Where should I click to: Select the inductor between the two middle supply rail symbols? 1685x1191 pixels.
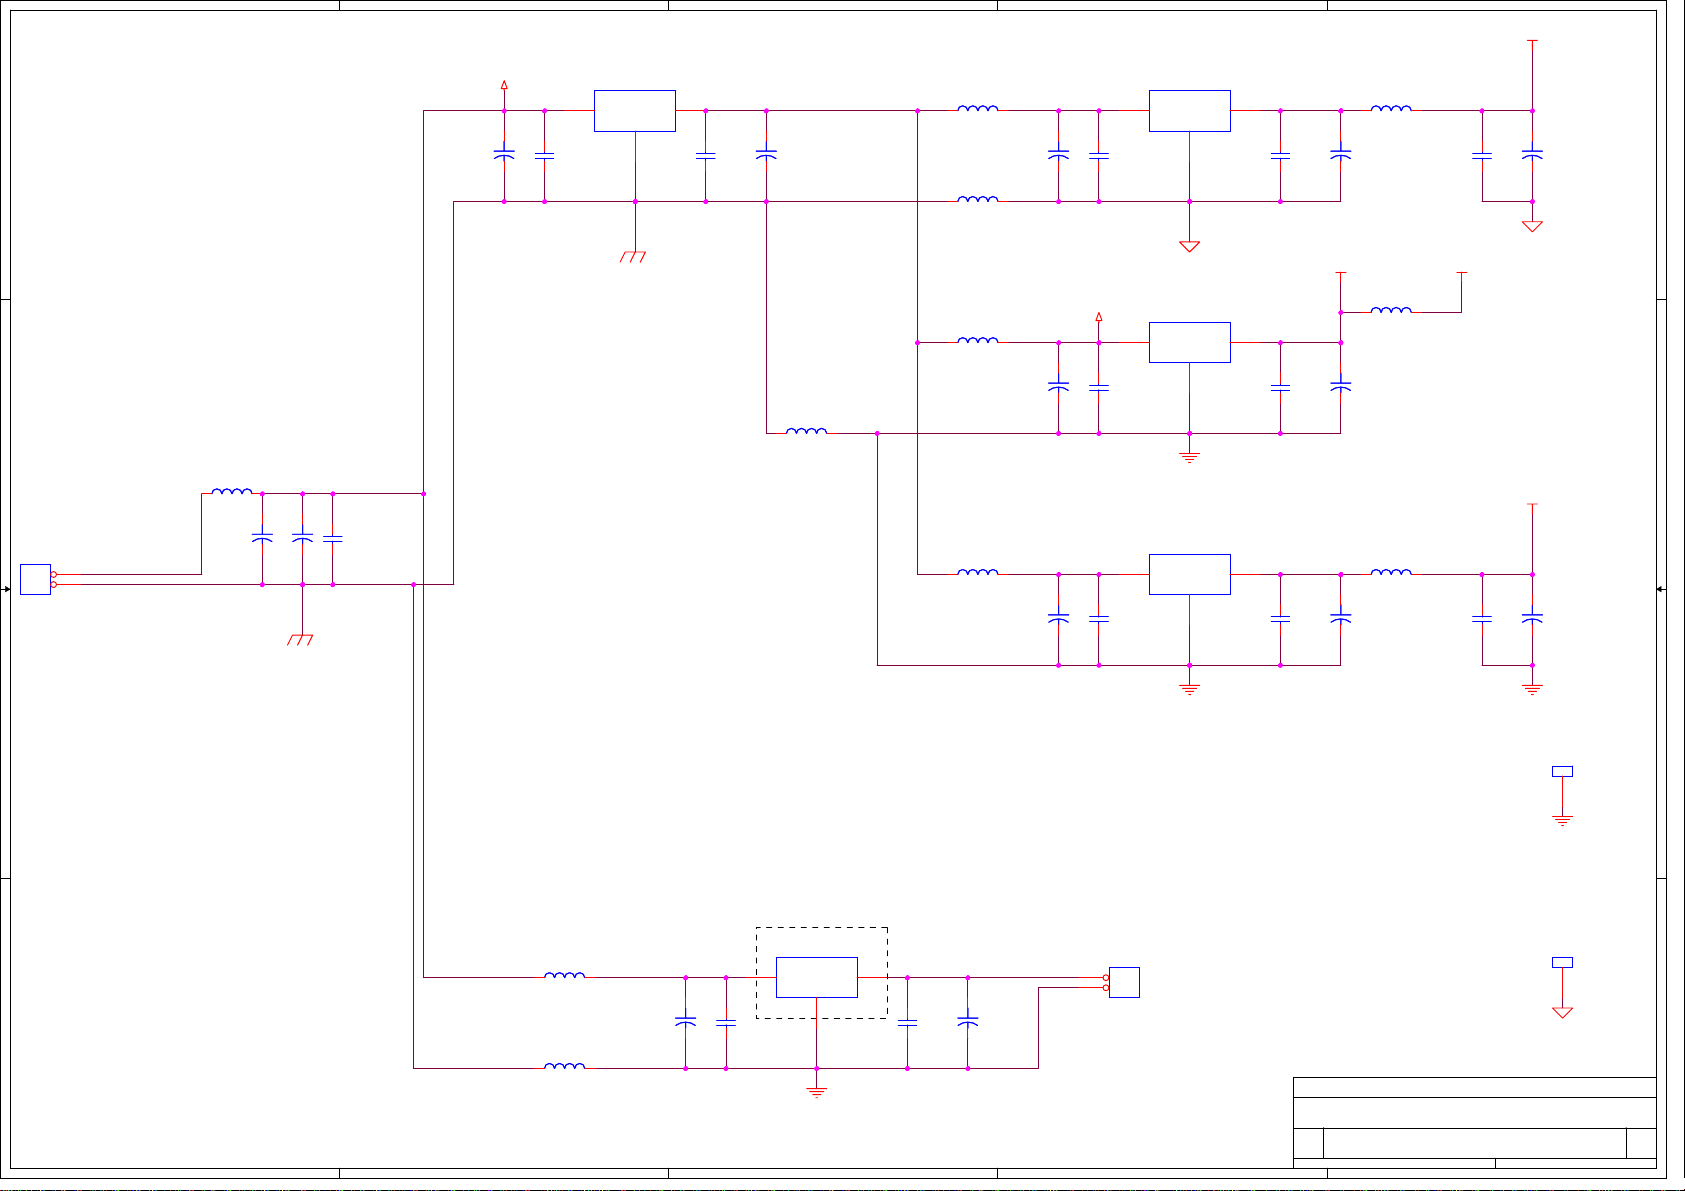pyautogui.click(x=1391, y=309)
